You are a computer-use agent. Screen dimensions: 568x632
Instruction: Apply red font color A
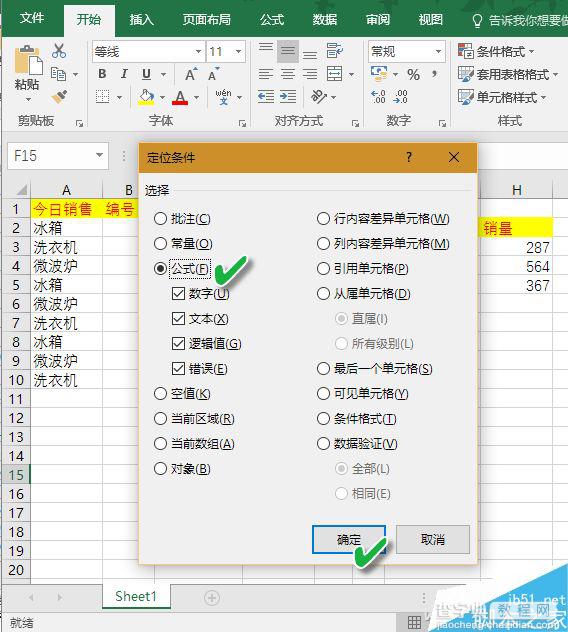click(x=180, y=97)
